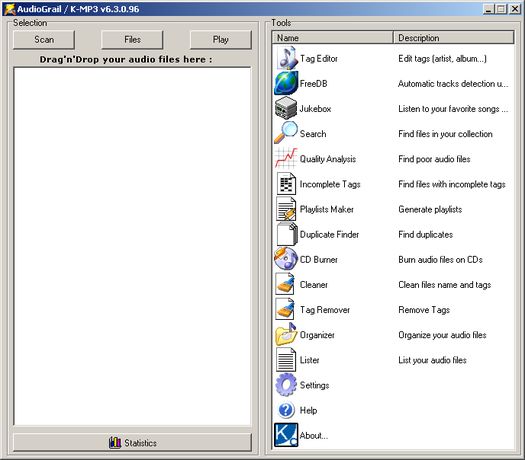This screenshot has height=460, width=525.
Task: Click the Play button
Action: (221, 40)
